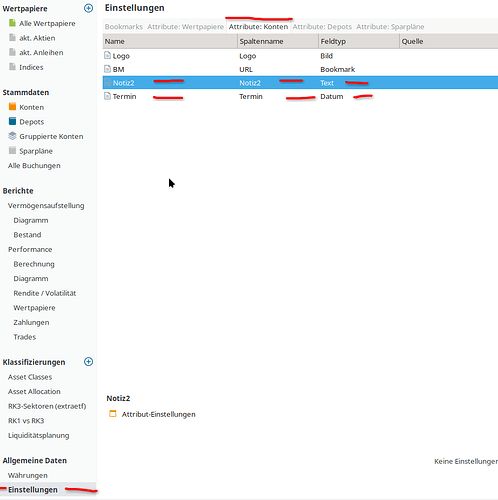498x500 pixels.
Task: Open the Performance report
Action: [x=30, y=249]
